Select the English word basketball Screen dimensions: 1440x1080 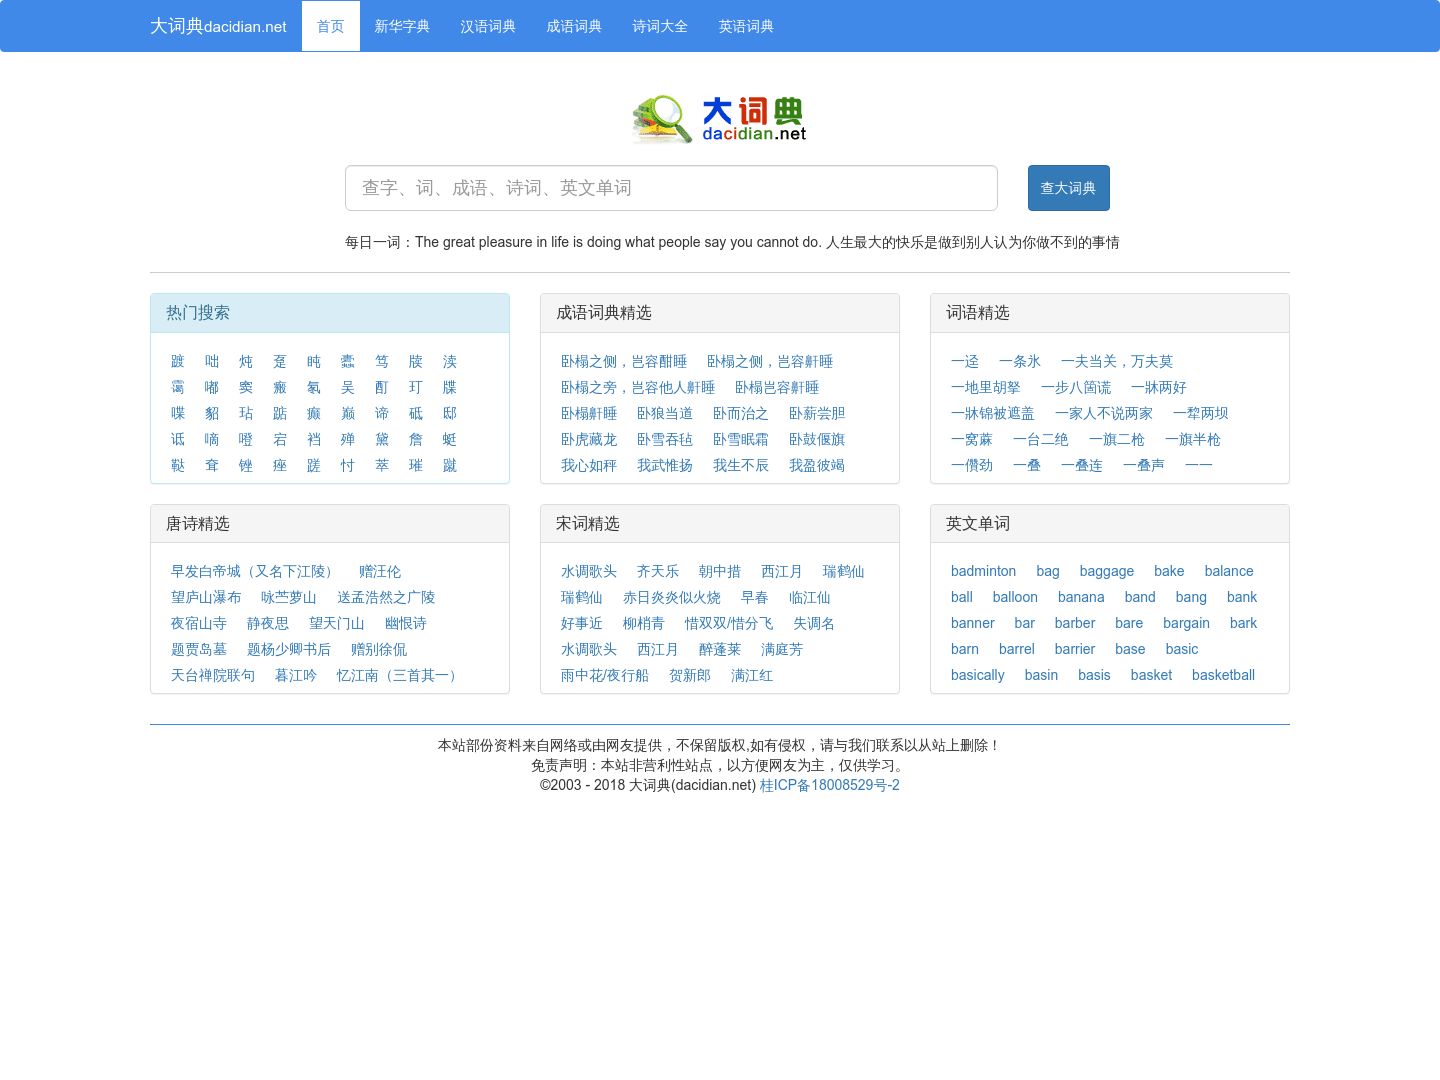[x=1224, y=675]
